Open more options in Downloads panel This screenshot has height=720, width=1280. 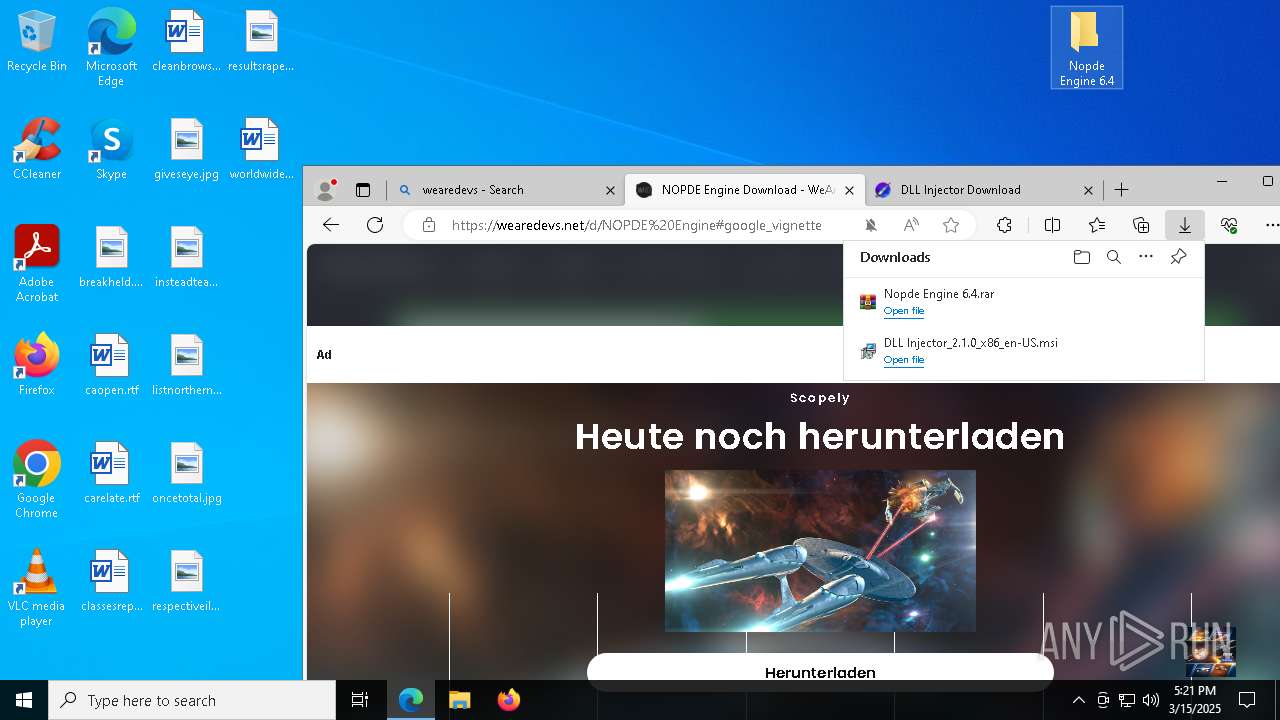pyautogui.click(x=1146, y=257)
